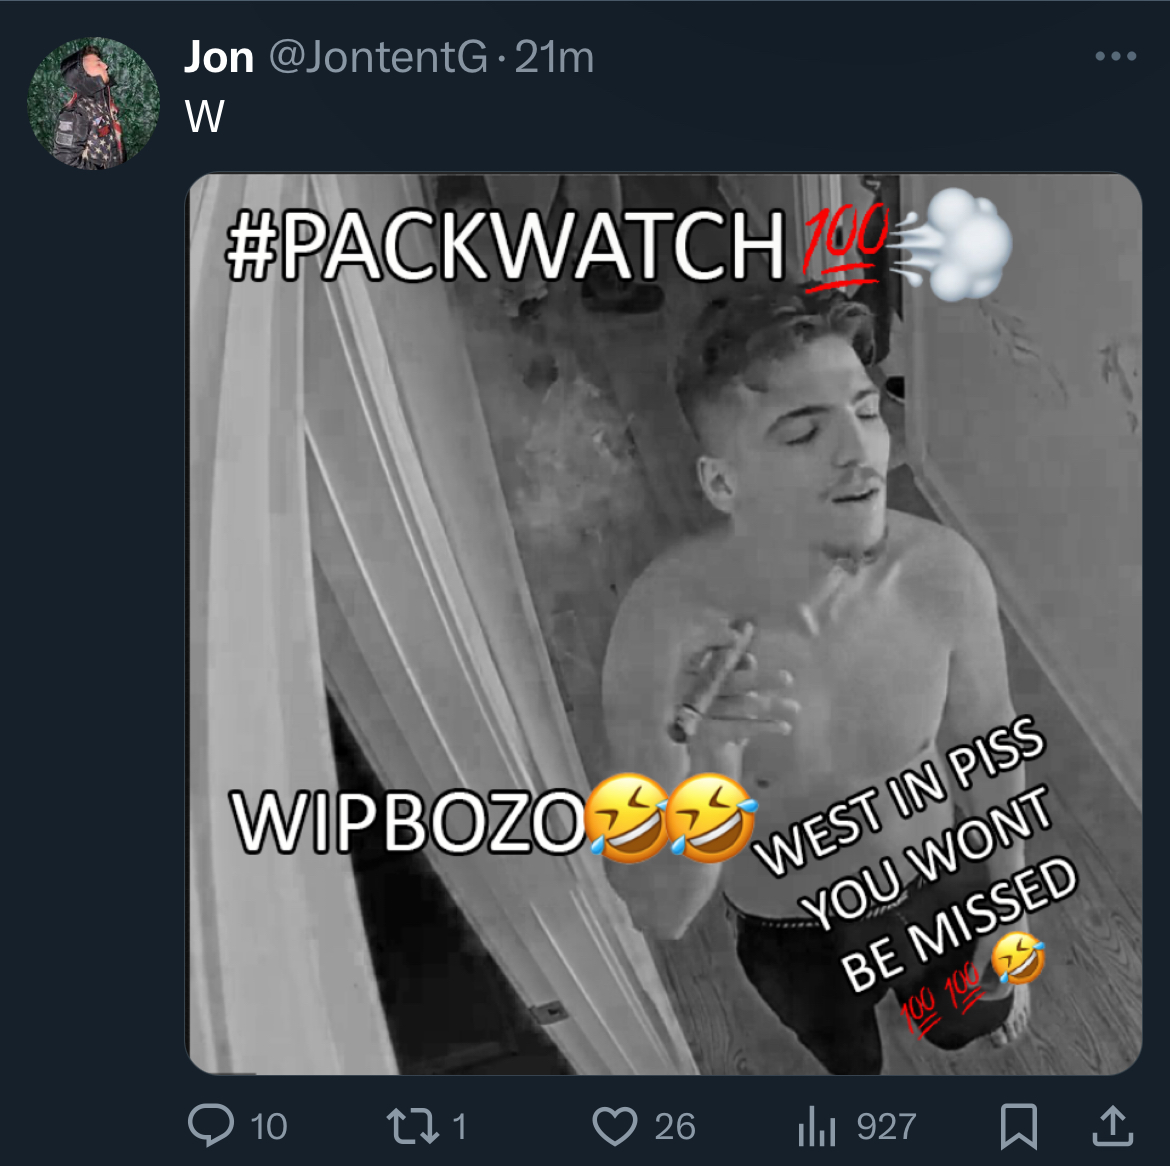Click the 927 views count

pyautogui.click(x=886, y=1126)
